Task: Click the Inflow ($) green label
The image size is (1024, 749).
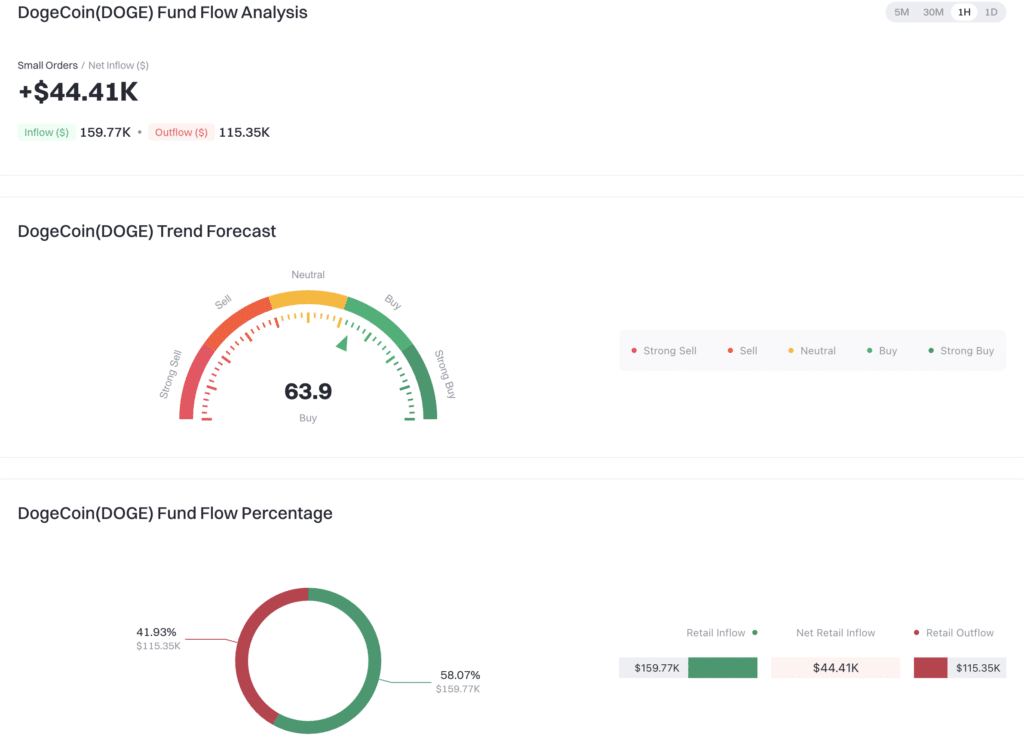Action: [45, 131]
